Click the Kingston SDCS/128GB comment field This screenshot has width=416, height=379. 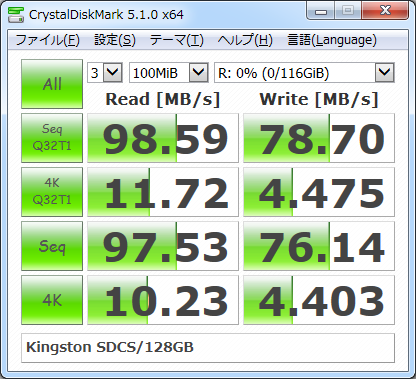208,348
